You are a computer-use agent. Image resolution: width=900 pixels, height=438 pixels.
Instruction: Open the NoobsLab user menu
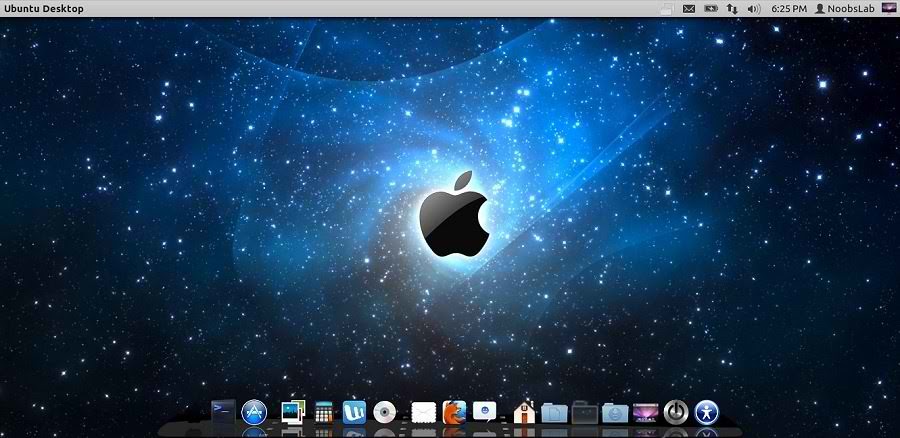pyautogui.click(x=845, y=9)
